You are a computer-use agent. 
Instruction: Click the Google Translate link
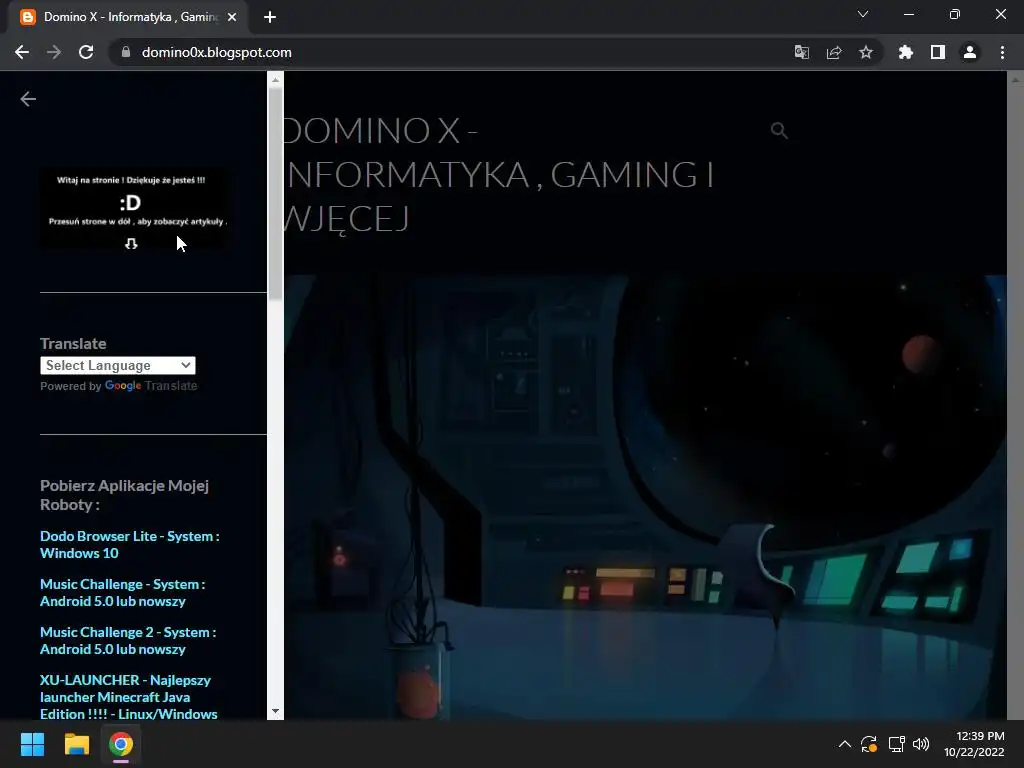(x=151, y=386)
